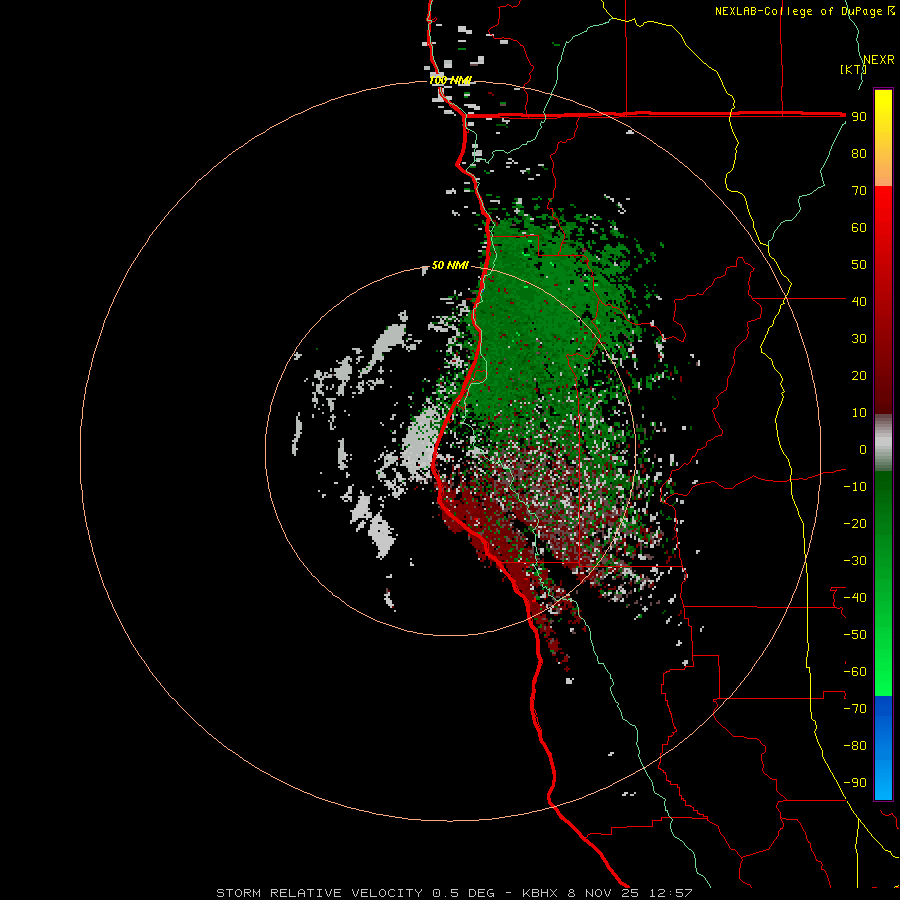This screenshot has height=900, width=900.
Task: Click the -30 value on the velocity scale
Action: click(855, 561)
